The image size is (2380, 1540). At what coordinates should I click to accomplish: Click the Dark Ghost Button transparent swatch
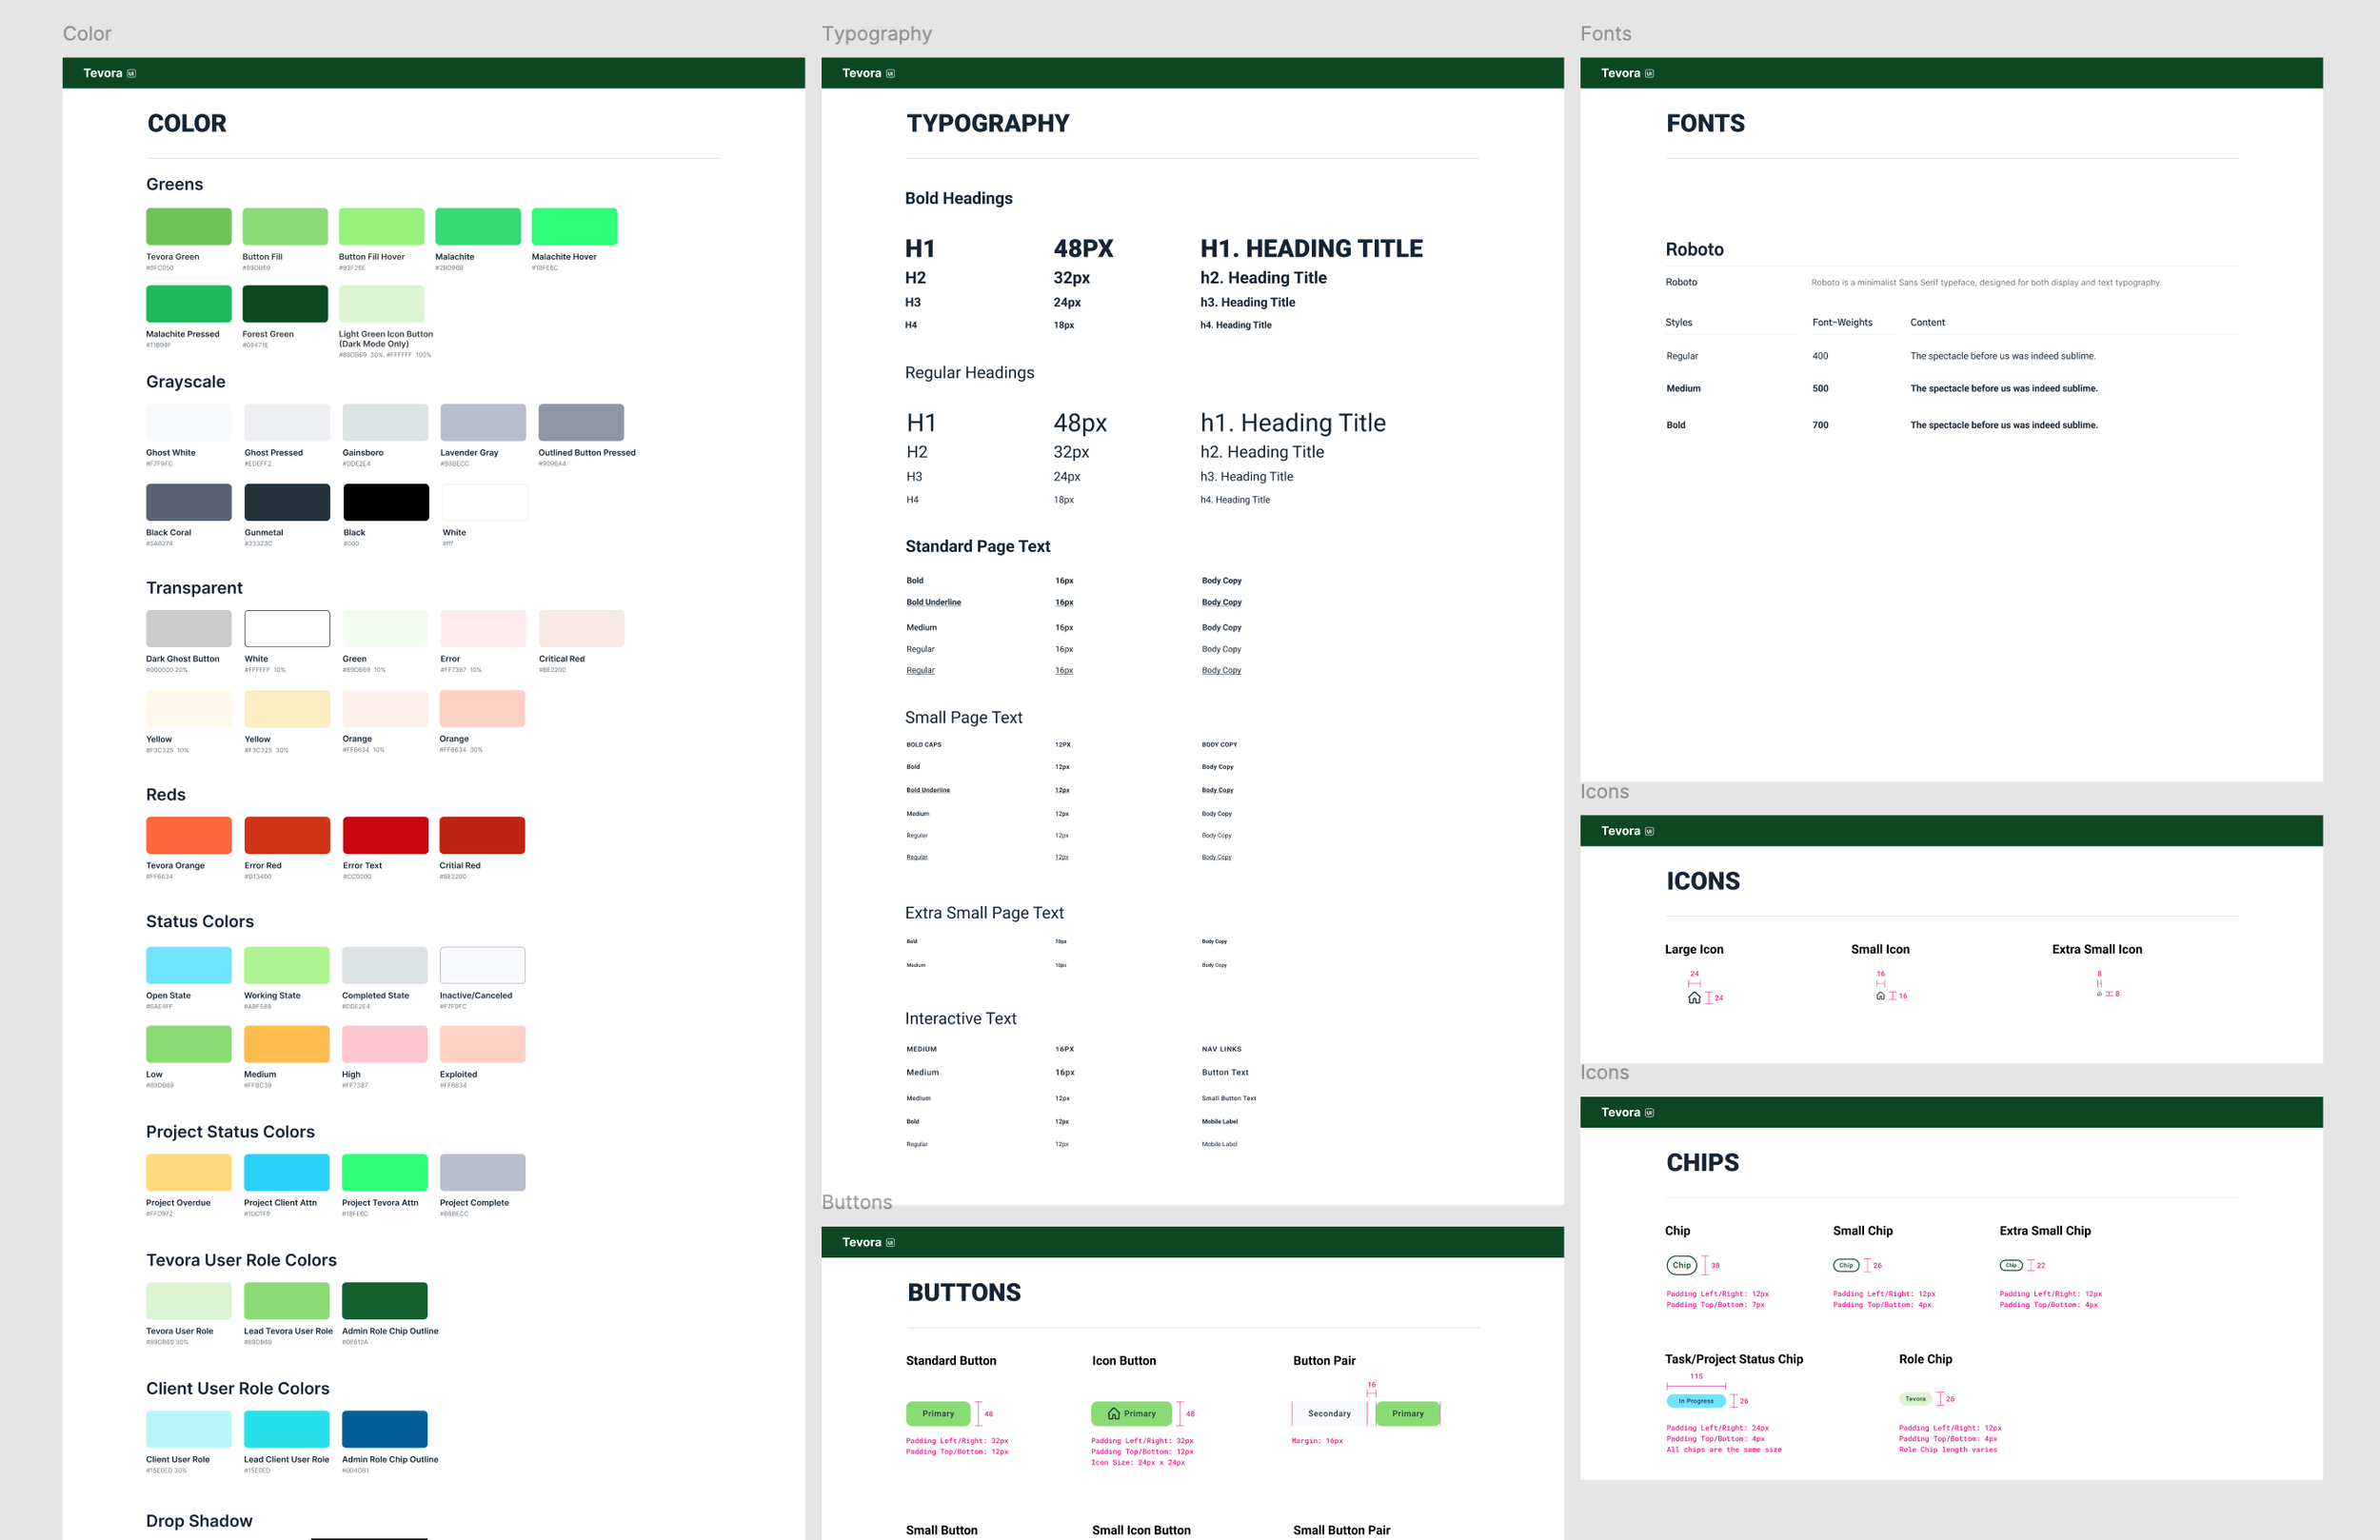point(188,629)
